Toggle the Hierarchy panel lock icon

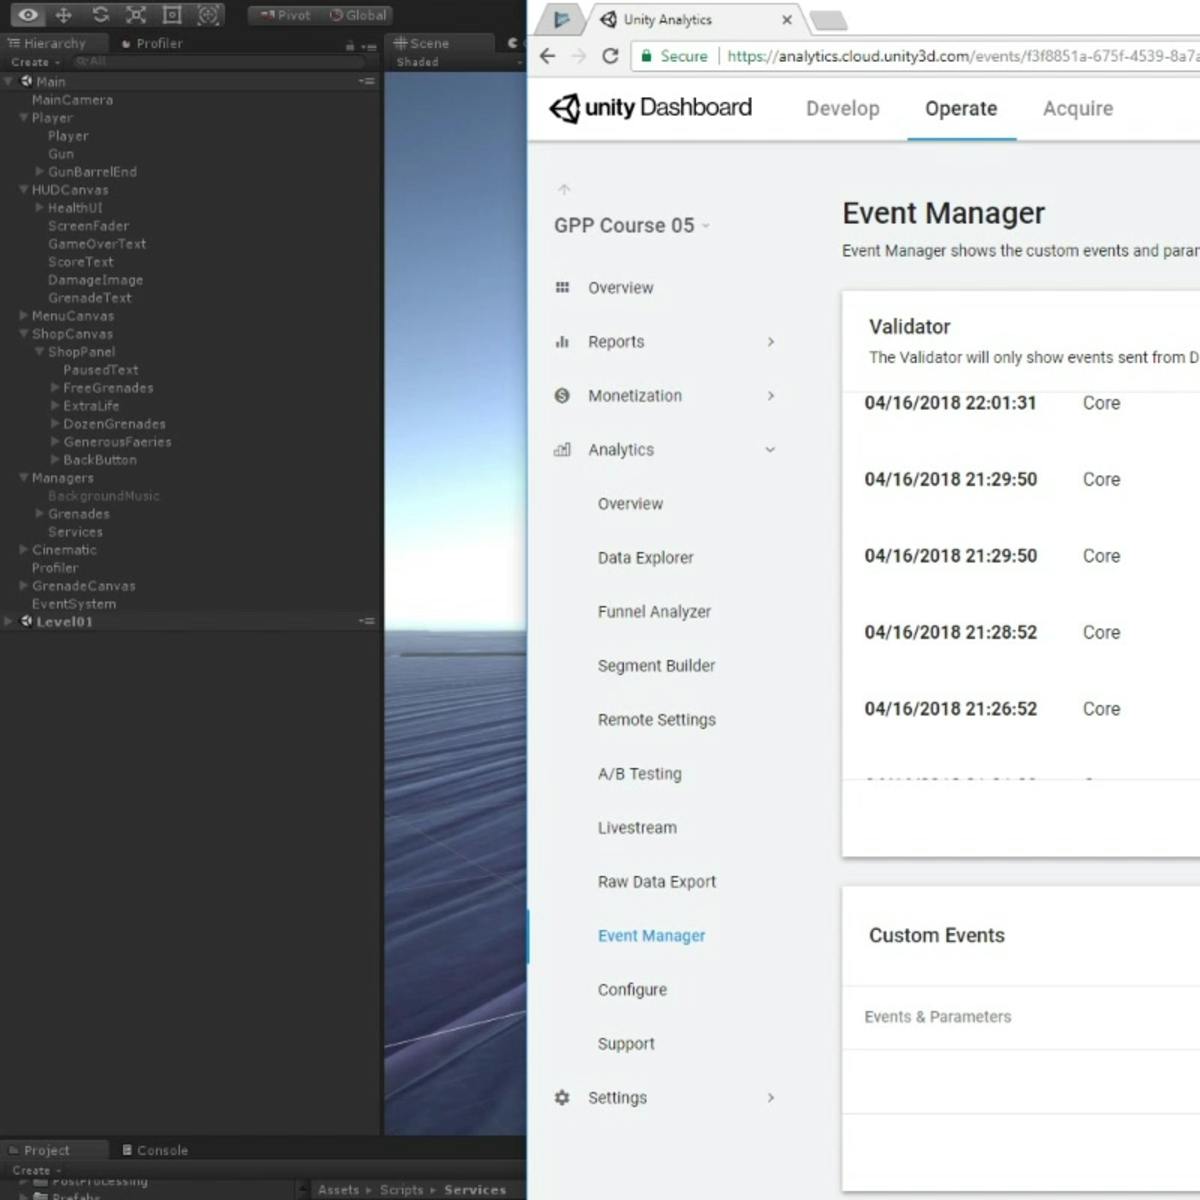[350, 45]
